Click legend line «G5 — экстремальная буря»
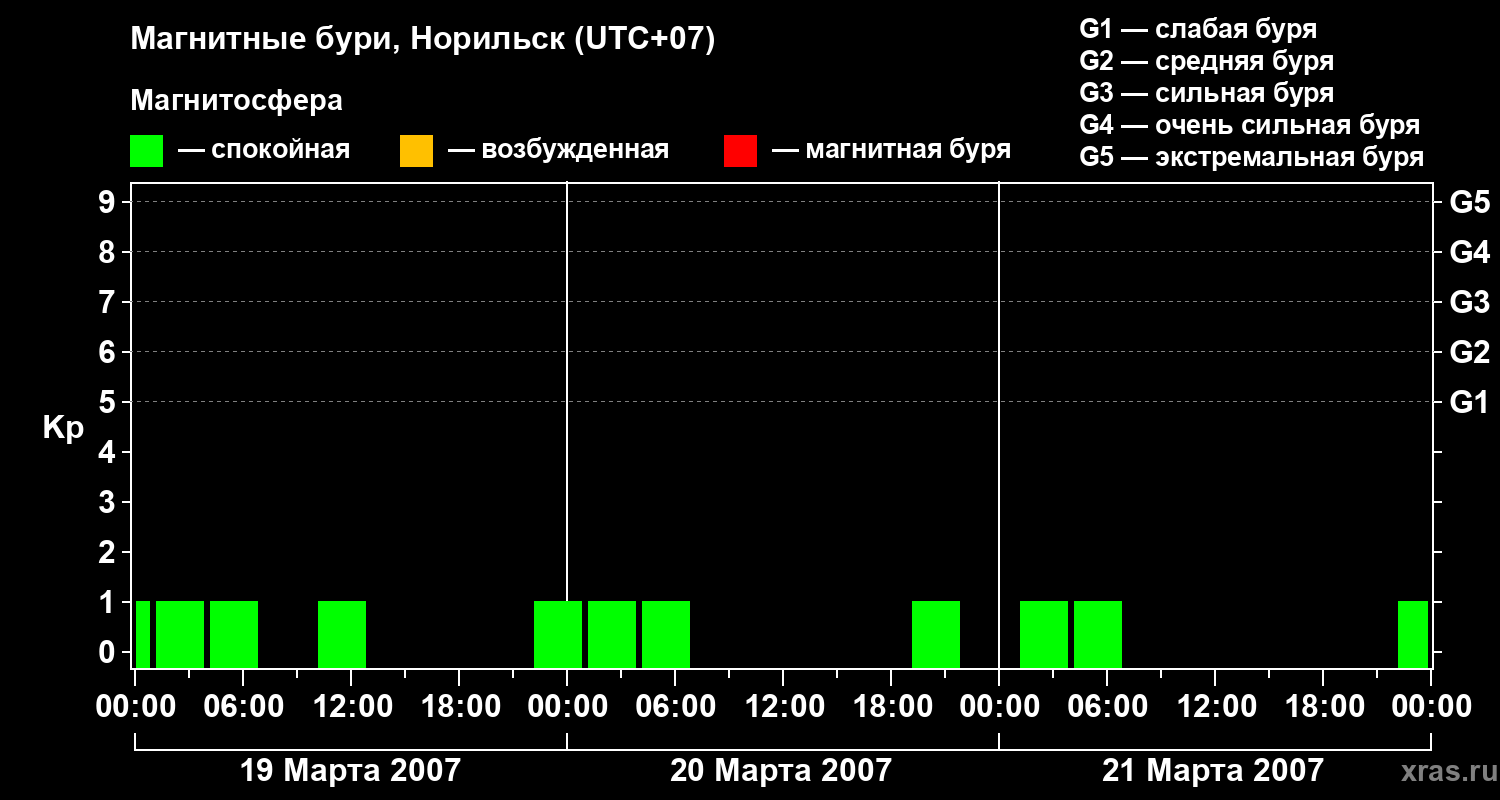Viewport: 1500px width, 800px height. tap(1251, 157)
